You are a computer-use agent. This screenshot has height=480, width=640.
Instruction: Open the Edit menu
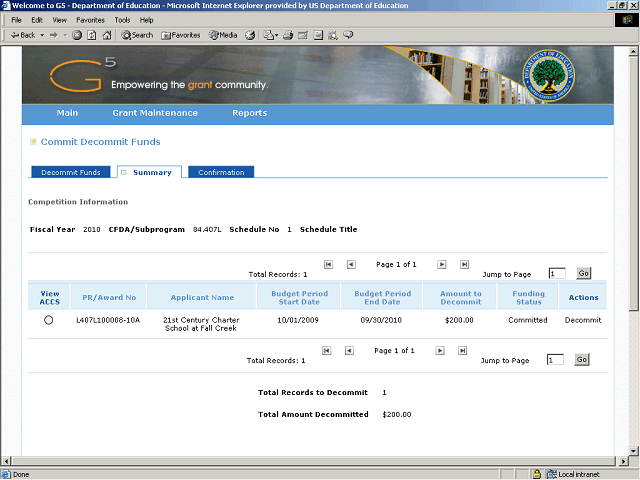tap(37, 20)
